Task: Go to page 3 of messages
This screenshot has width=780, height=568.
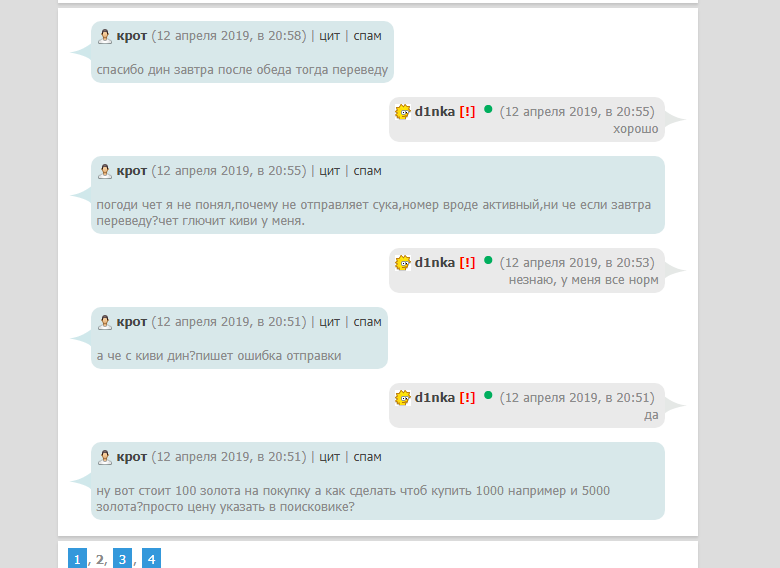Action: pyautogui.click(x=122, y=559)
